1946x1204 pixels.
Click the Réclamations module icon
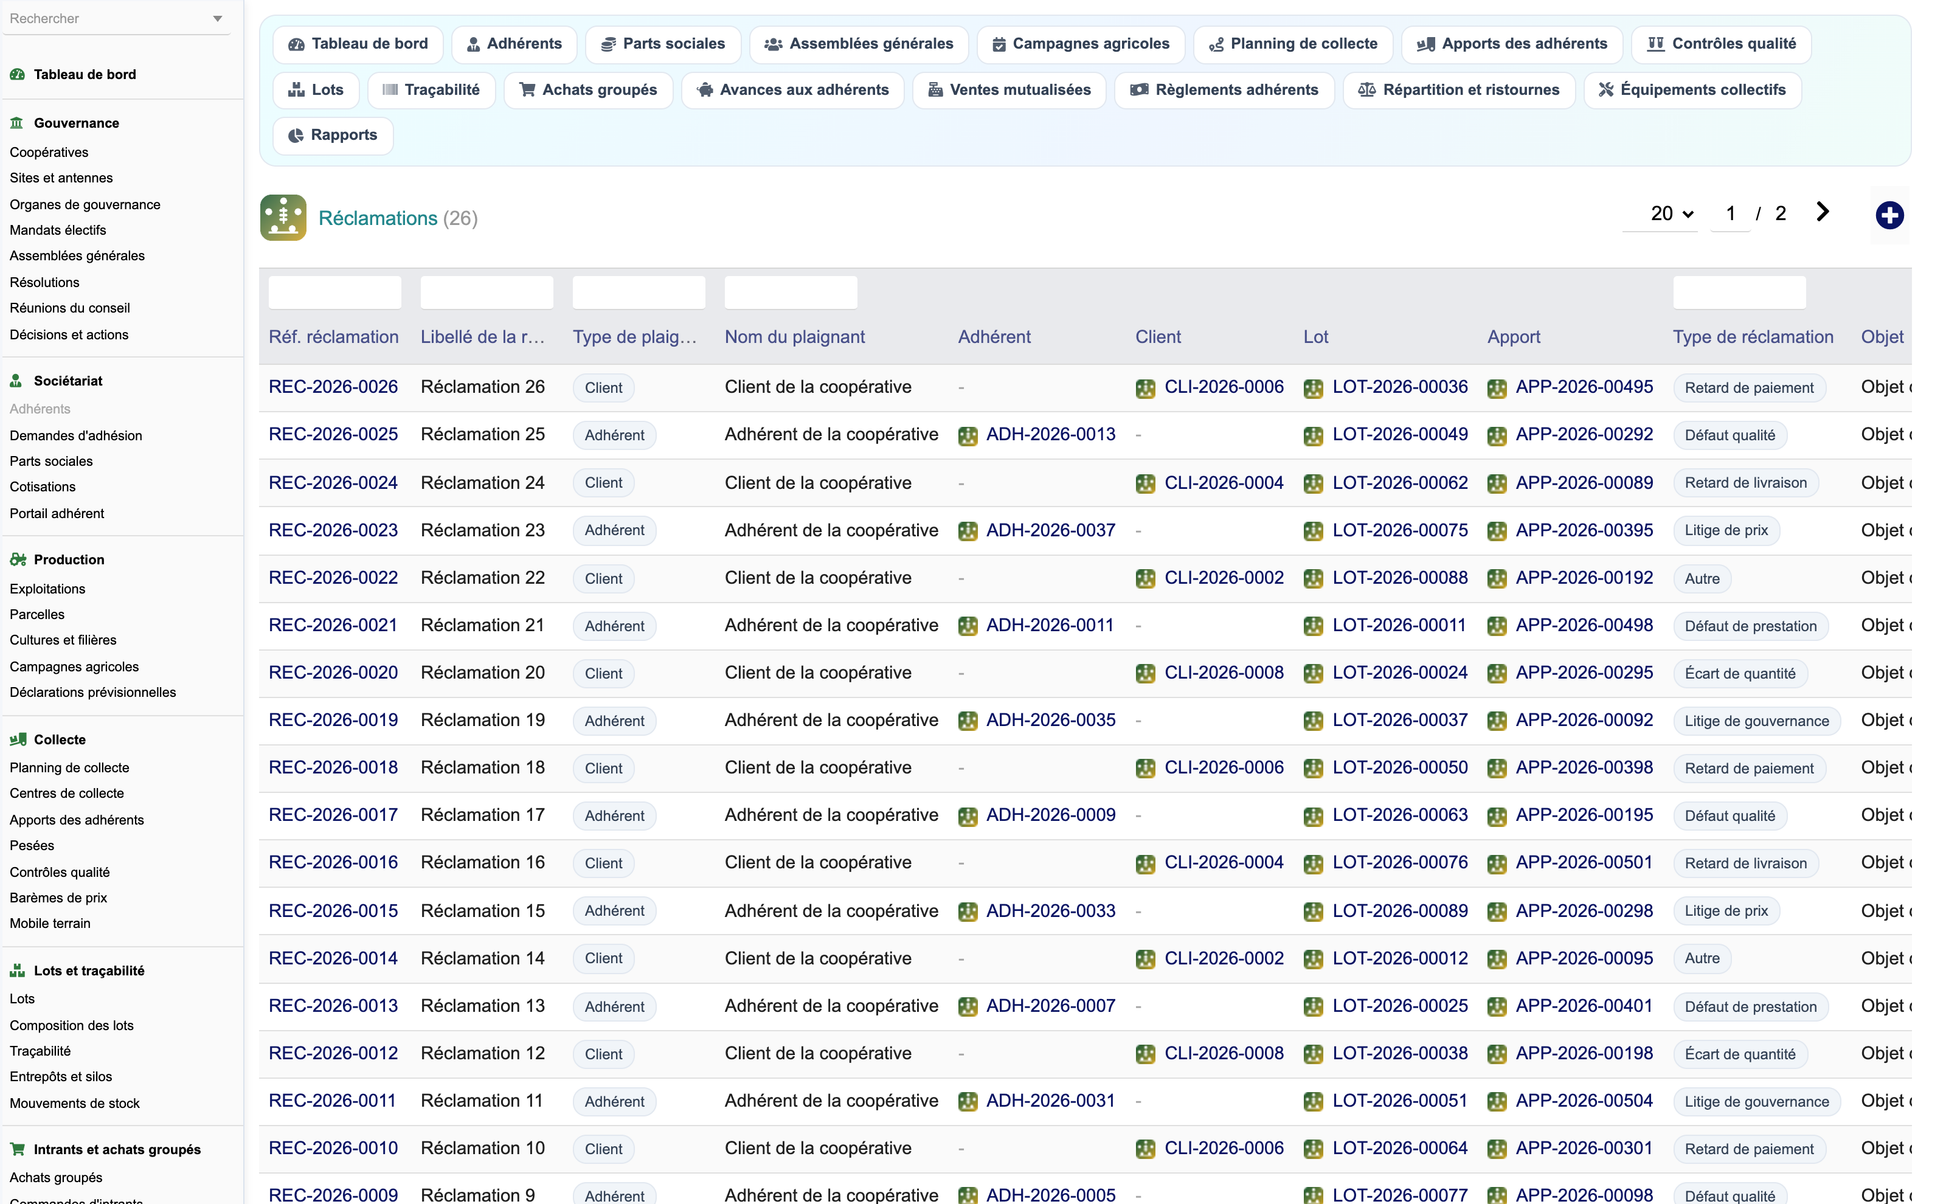coord(283,217)
